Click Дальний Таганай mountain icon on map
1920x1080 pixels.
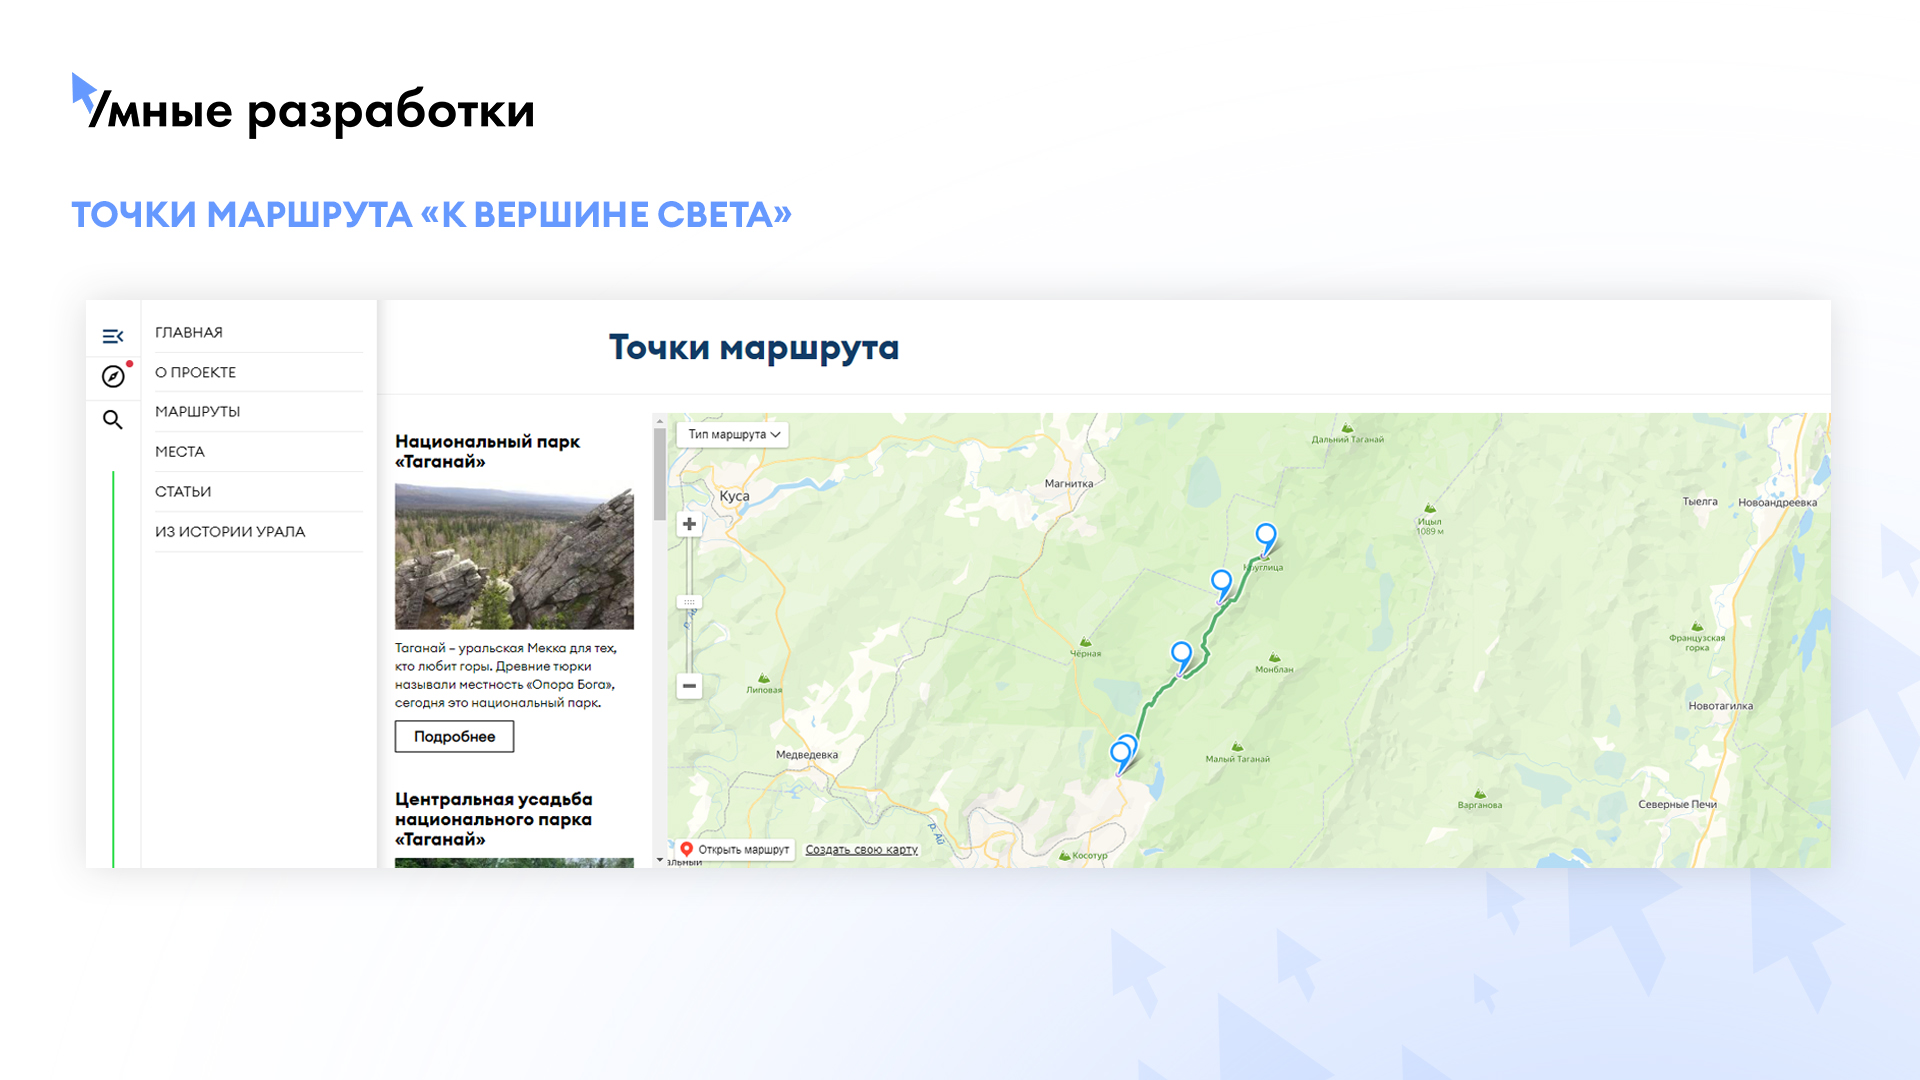point(1347,428)
